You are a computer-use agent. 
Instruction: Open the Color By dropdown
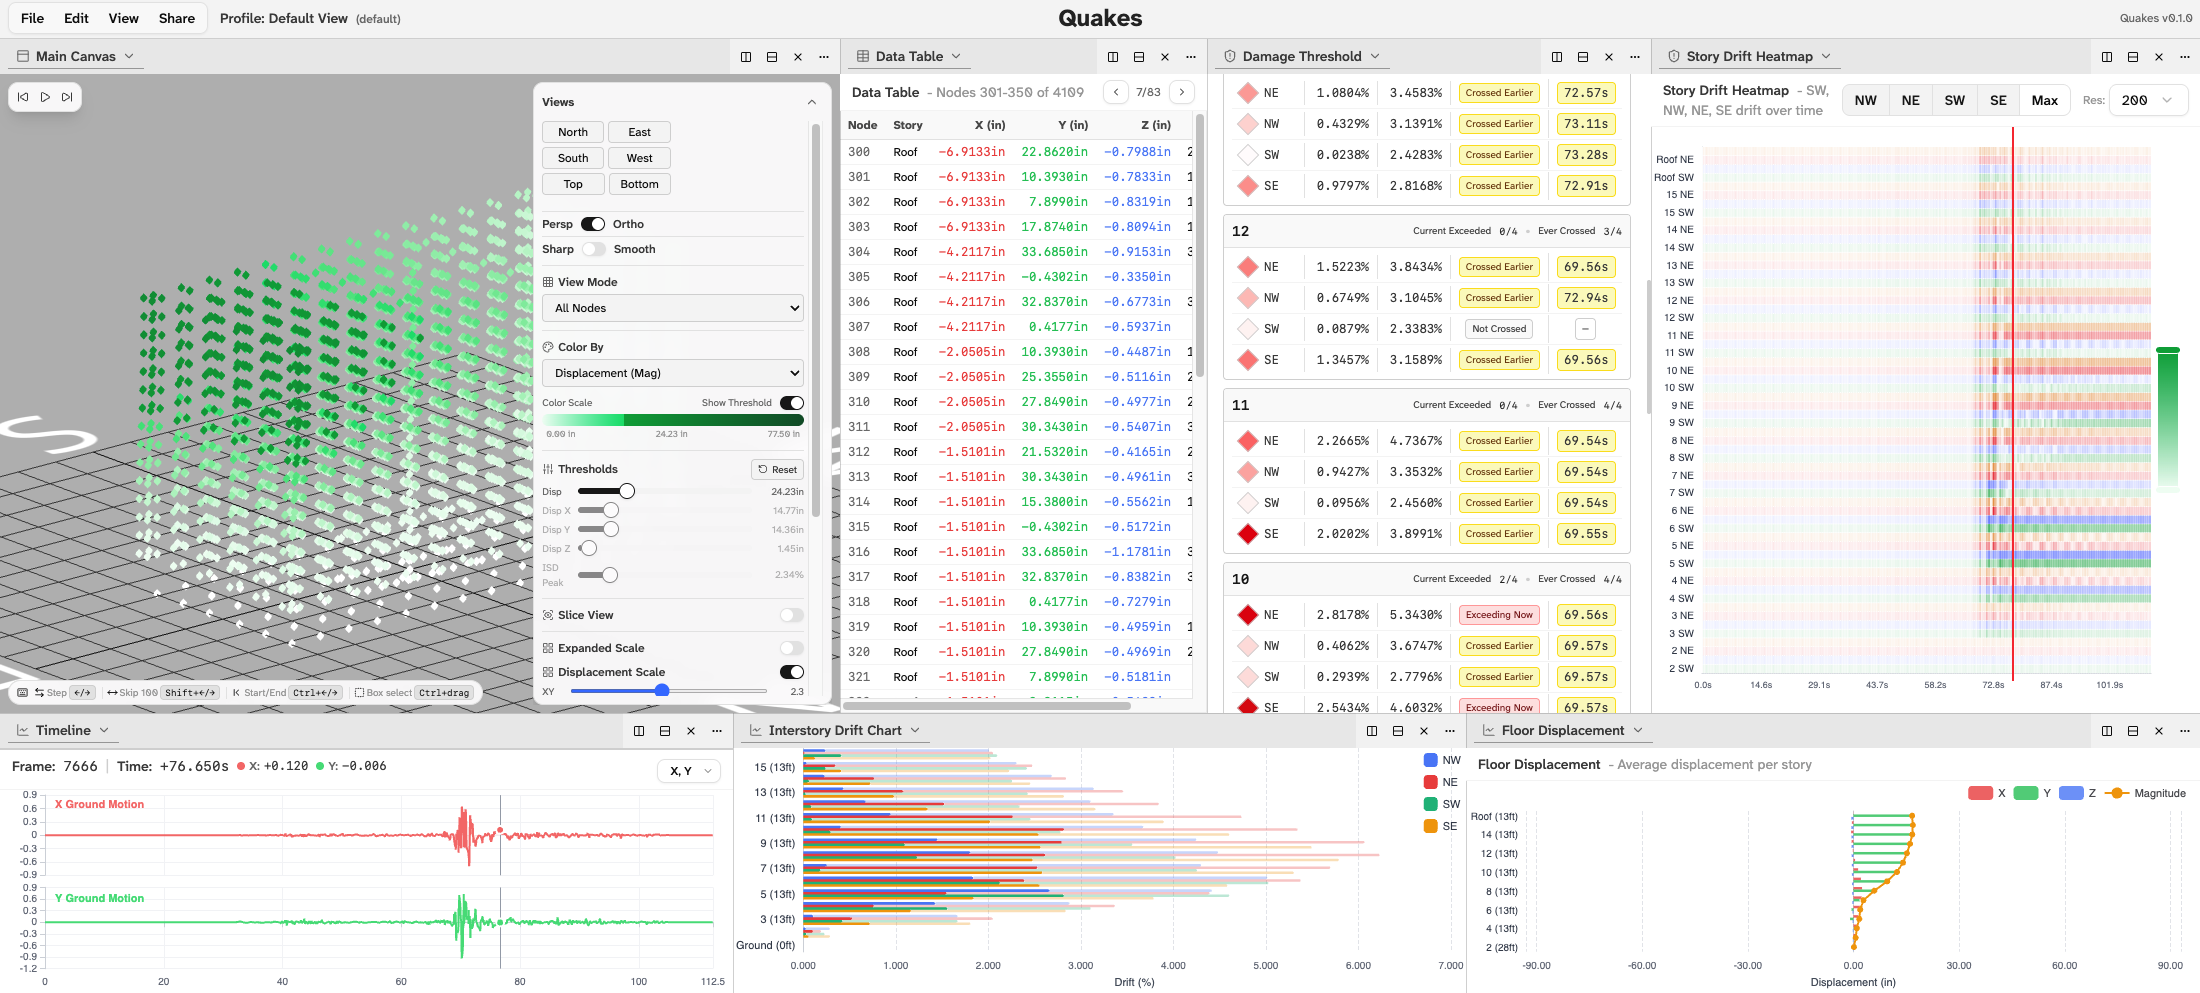pos(672,373)
